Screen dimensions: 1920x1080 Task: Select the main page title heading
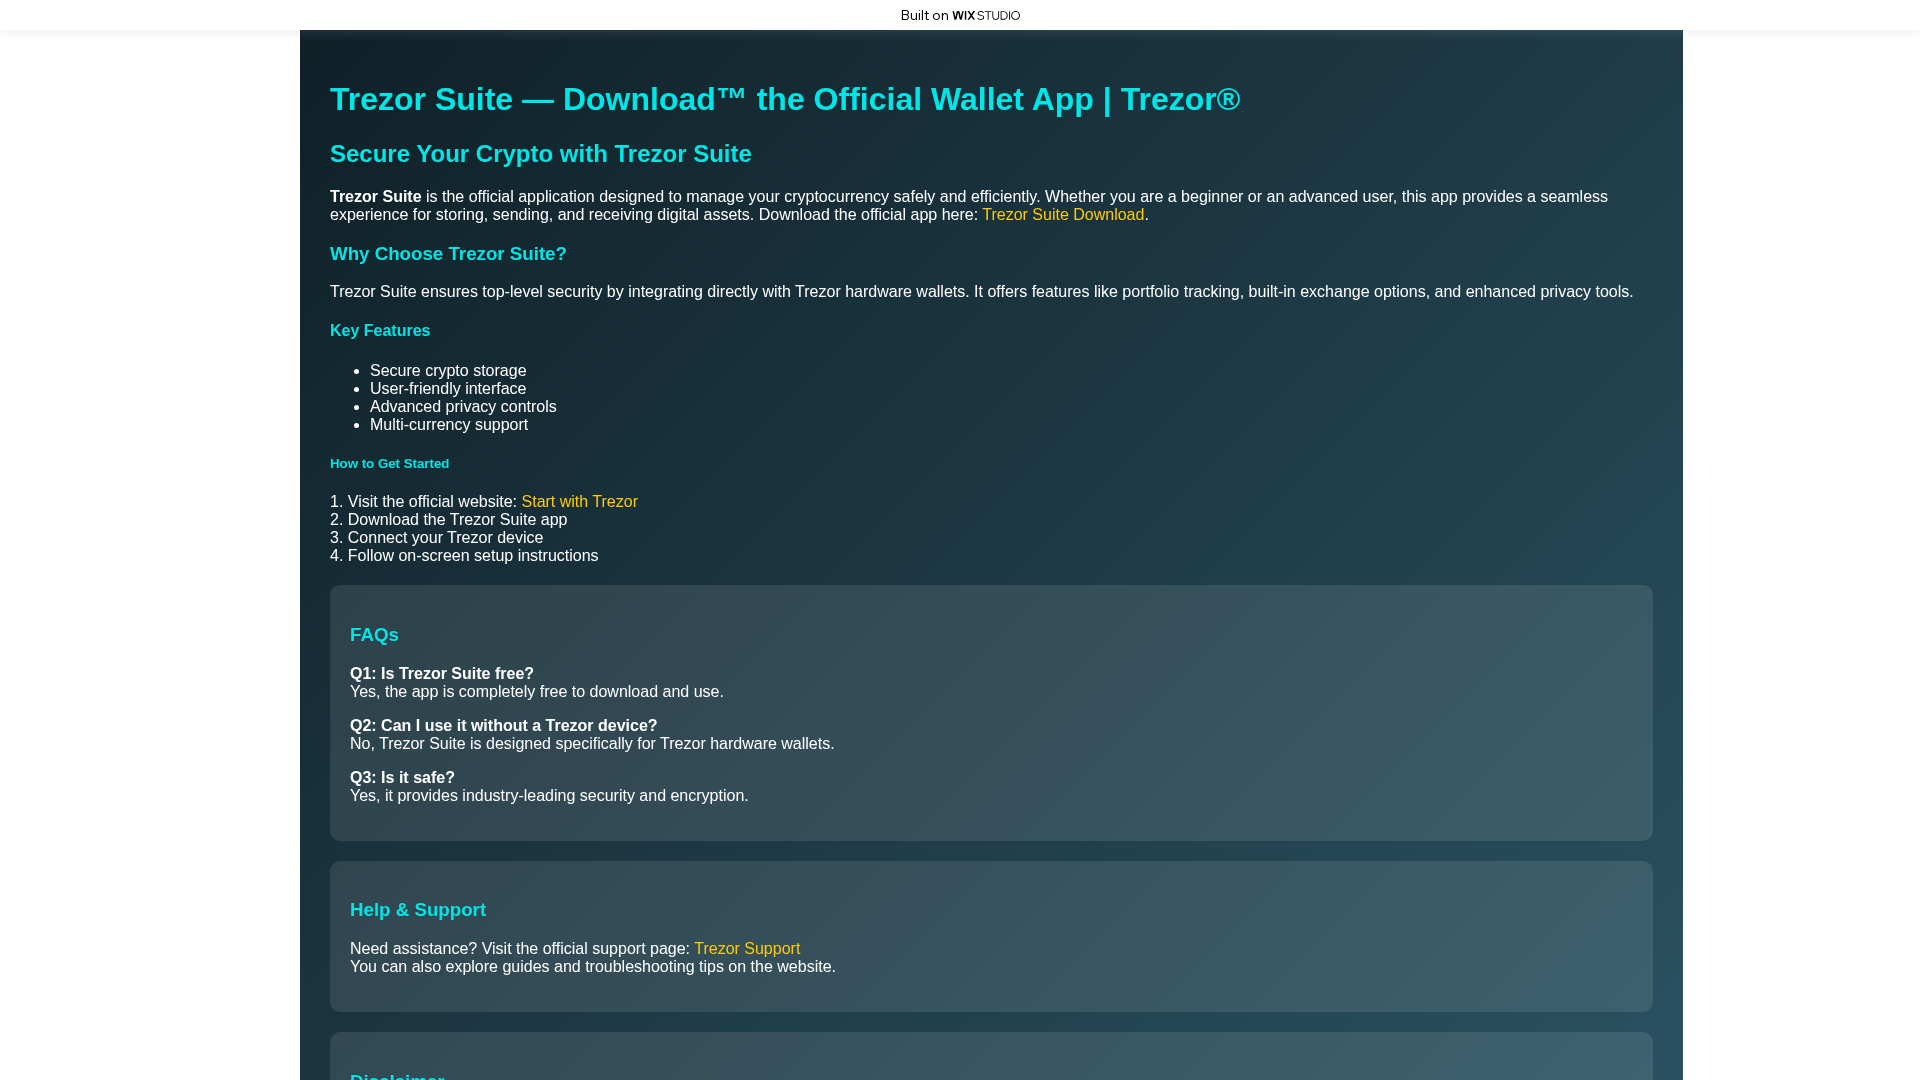[x=785, y=99]
